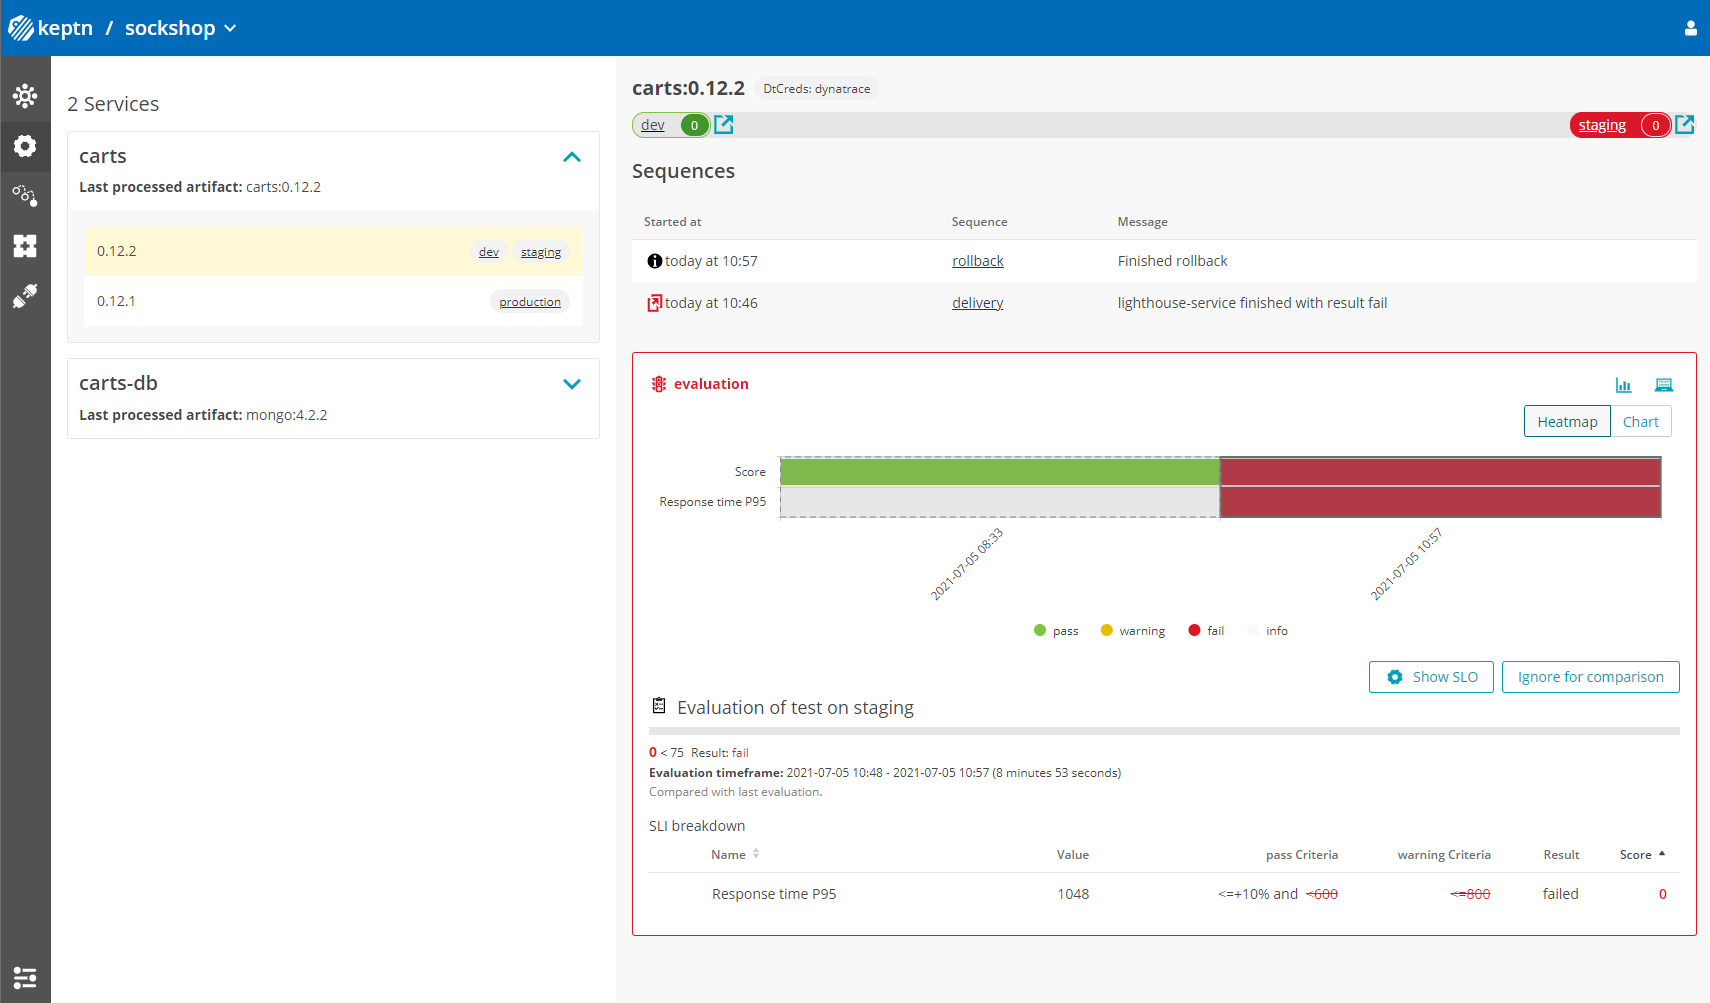Image resolution: width=1710 pixels, height=1003 pixels.
Task: Click the keptn breadcrumb text
Action: [x=65, y=28]
